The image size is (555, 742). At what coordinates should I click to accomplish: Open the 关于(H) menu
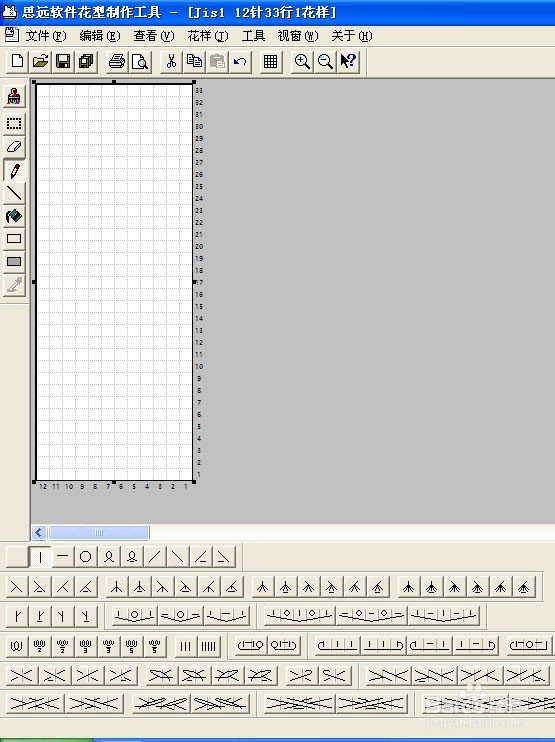(x=352, y=36)
